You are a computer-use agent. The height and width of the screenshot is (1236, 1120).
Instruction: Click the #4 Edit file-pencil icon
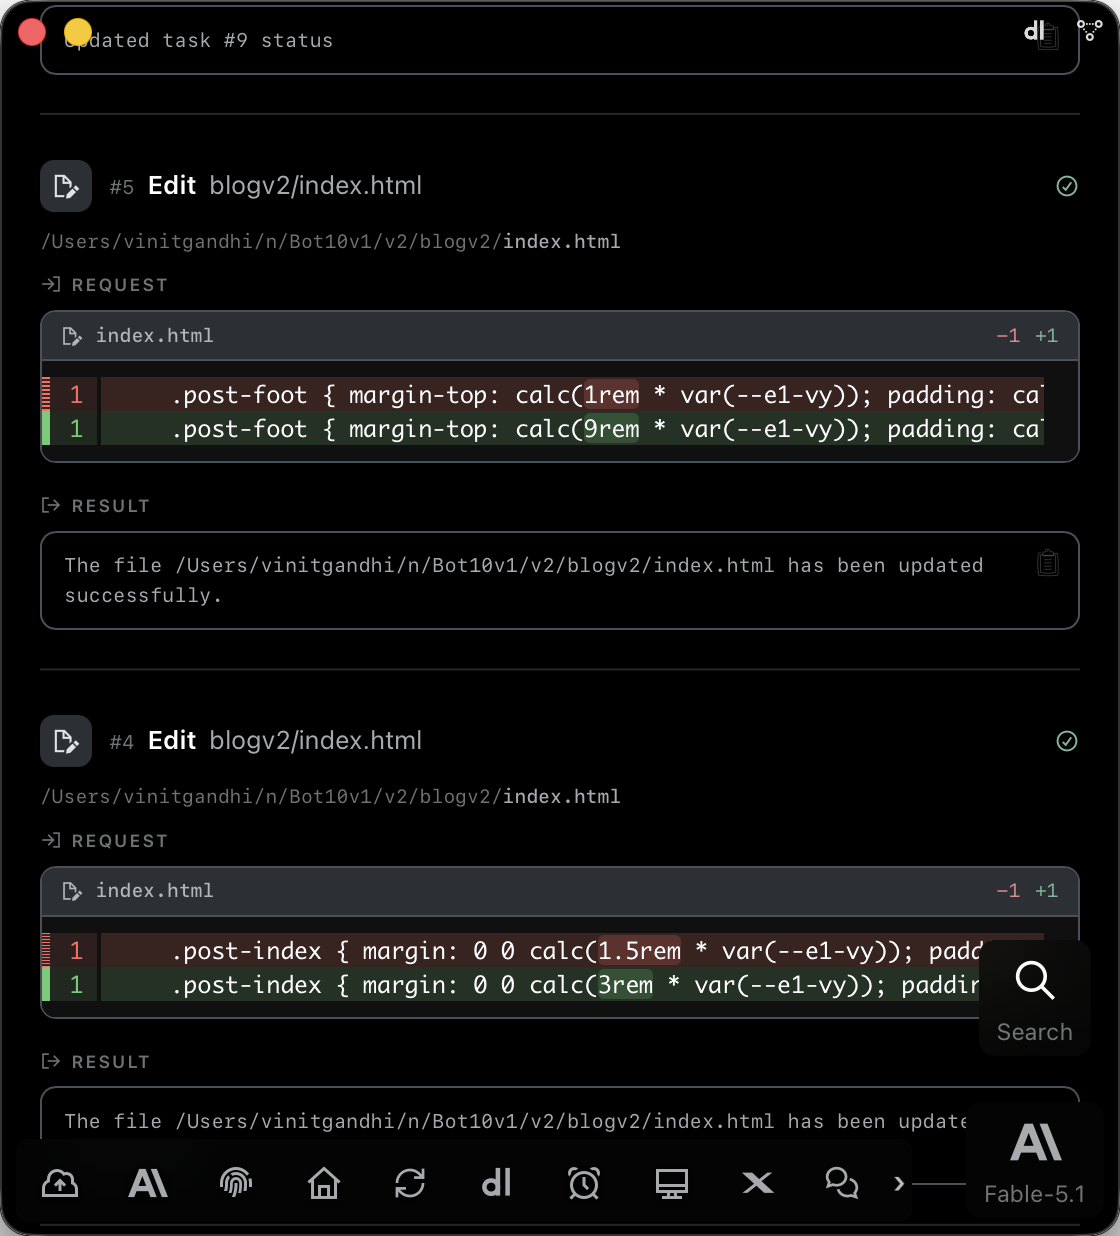tap(66, 741)
